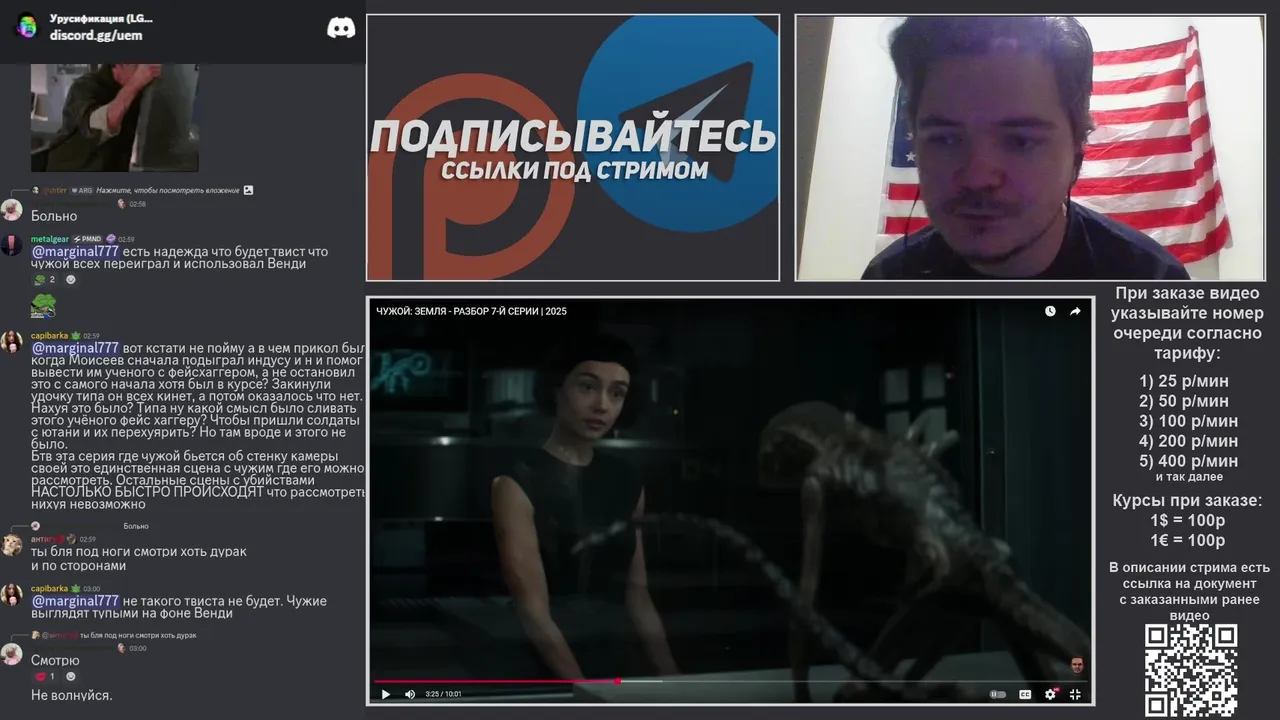The height and width of the screenshot is (720, 1280).
Task: Click the avatar beside 'Больно' message
Action: point(12,209)
